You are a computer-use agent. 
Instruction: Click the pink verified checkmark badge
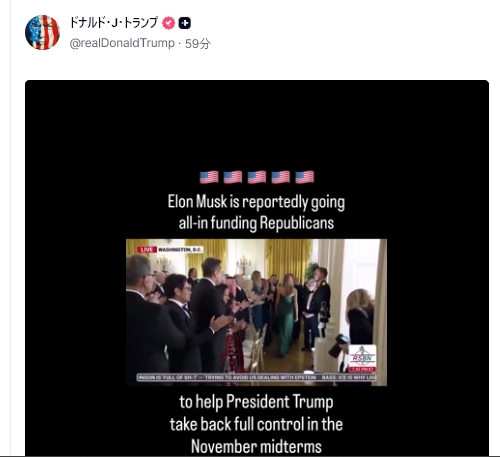169,23
